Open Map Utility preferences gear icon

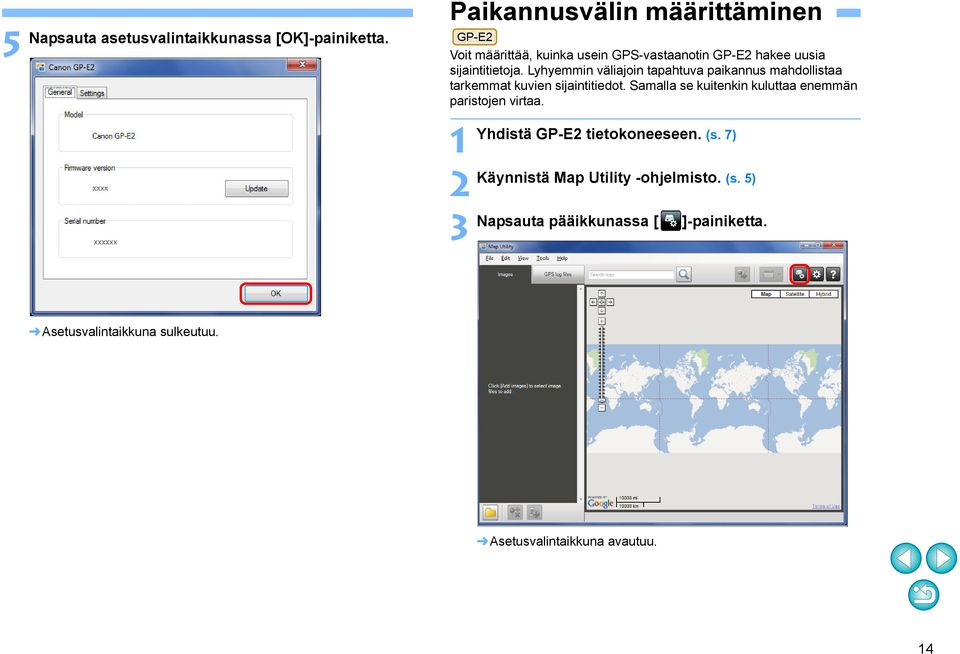click(x=817, y=274)
